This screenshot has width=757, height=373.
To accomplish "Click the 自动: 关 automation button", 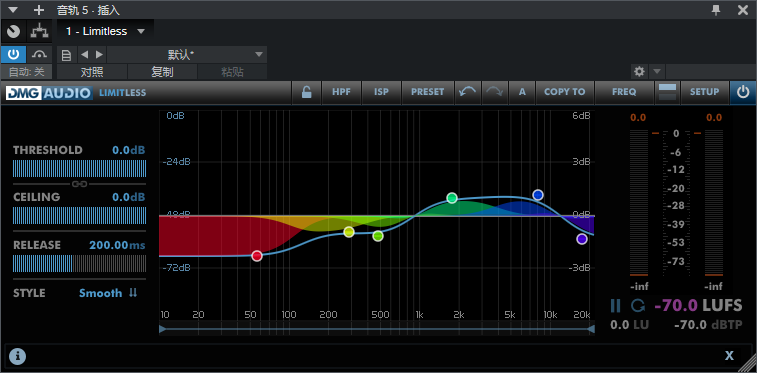I will [27, 72].
